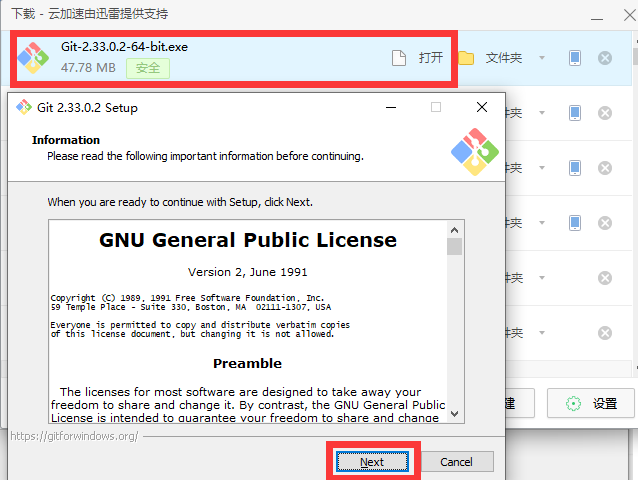
Task: Open 设置 in the download manager
Action: coord(590,403)
